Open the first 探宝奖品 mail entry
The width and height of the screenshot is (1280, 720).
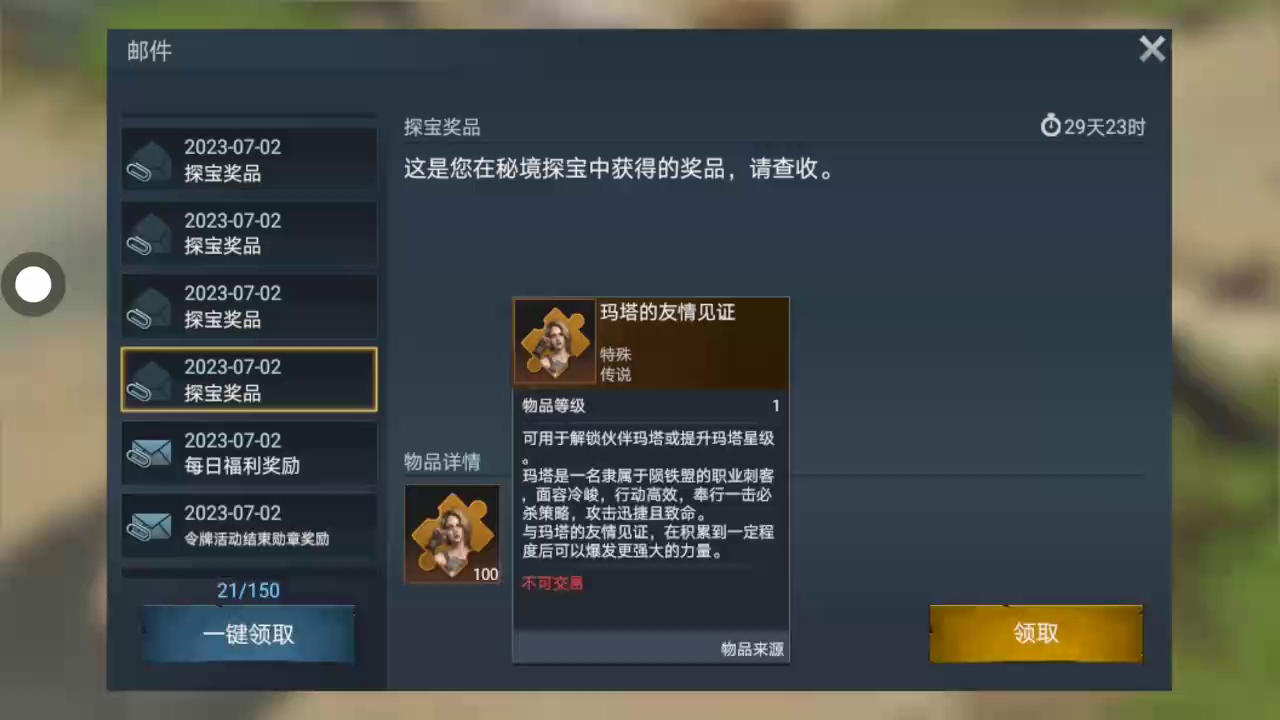tap(249, 159)
